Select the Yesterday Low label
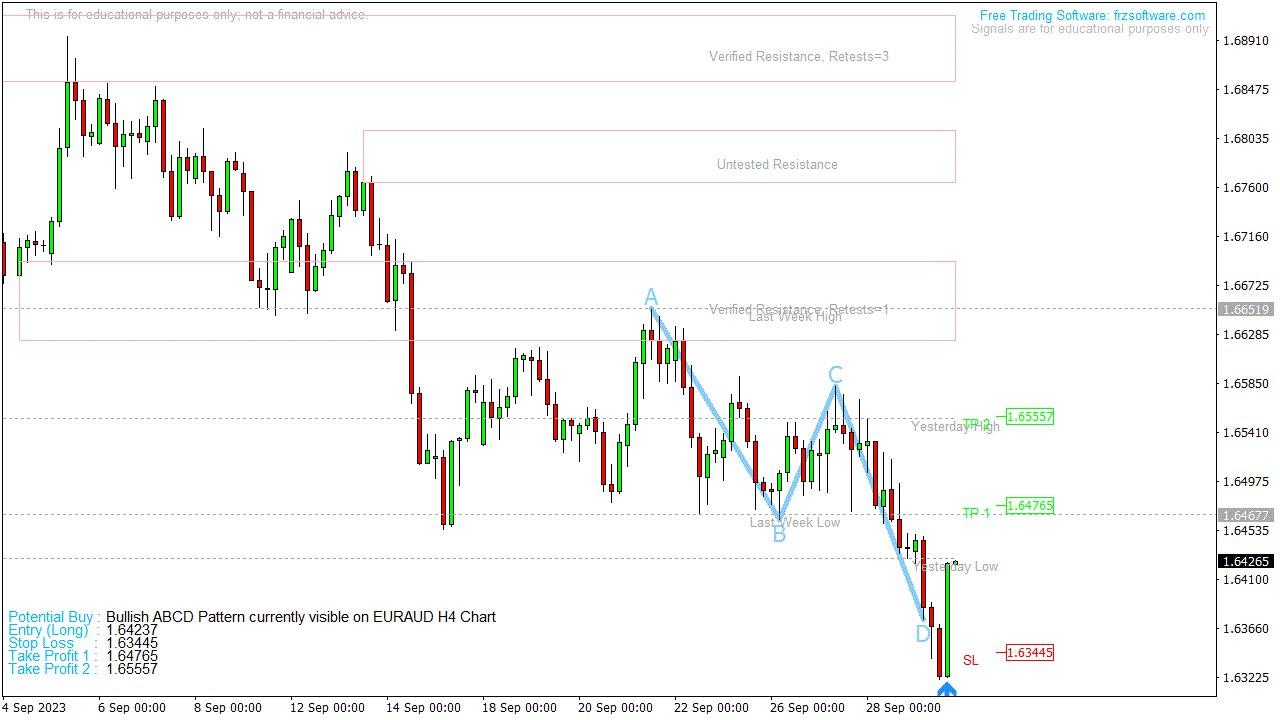The image size is (1280, 720). 956,567
